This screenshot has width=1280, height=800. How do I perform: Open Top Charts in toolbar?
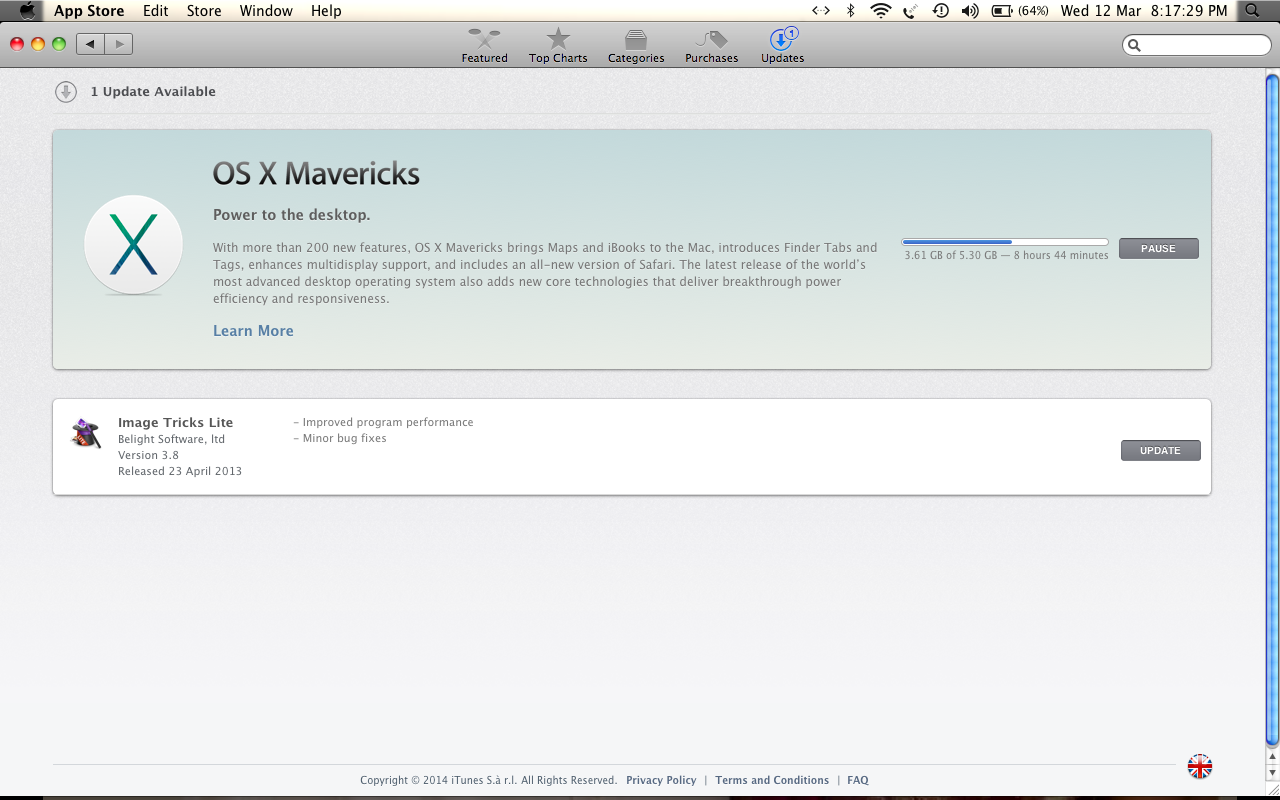tap(558, 46)
